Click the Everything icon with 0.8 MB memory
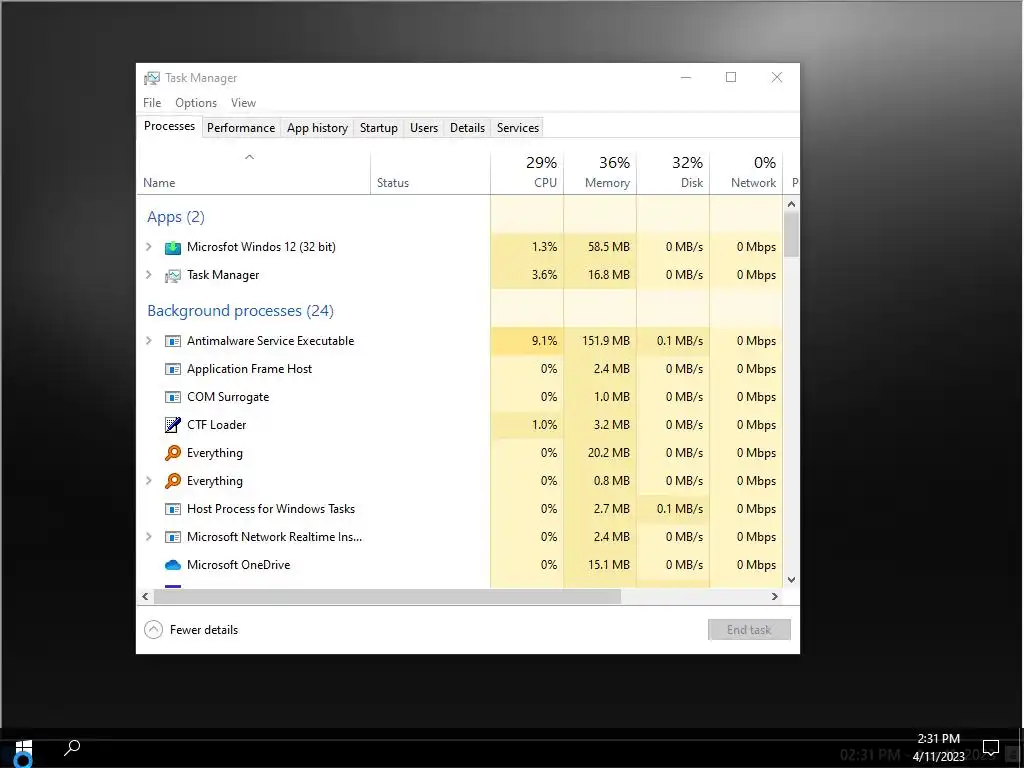This screenshot has height=768, width=1024. point(172,481)
